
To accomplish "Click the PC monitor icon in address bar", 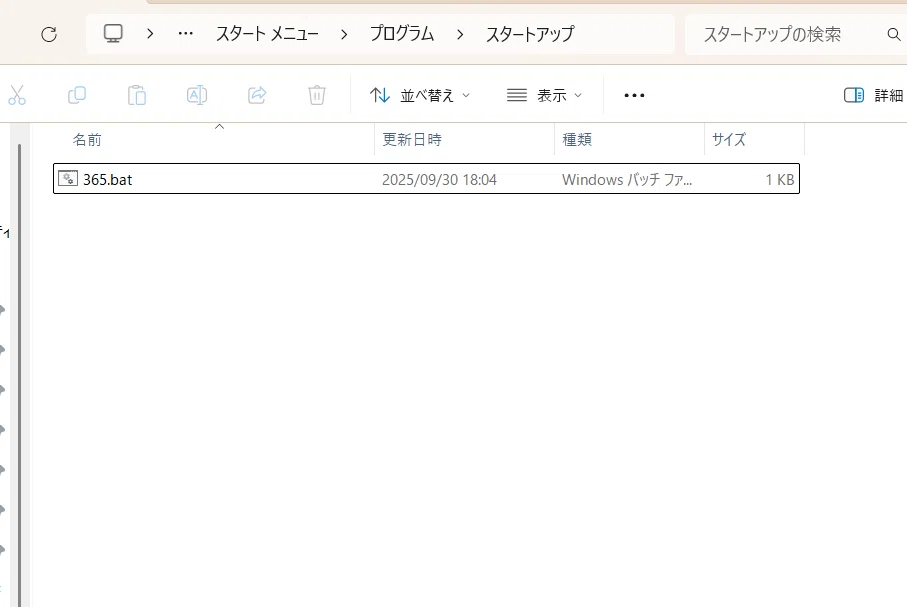I will pos(113,34).
